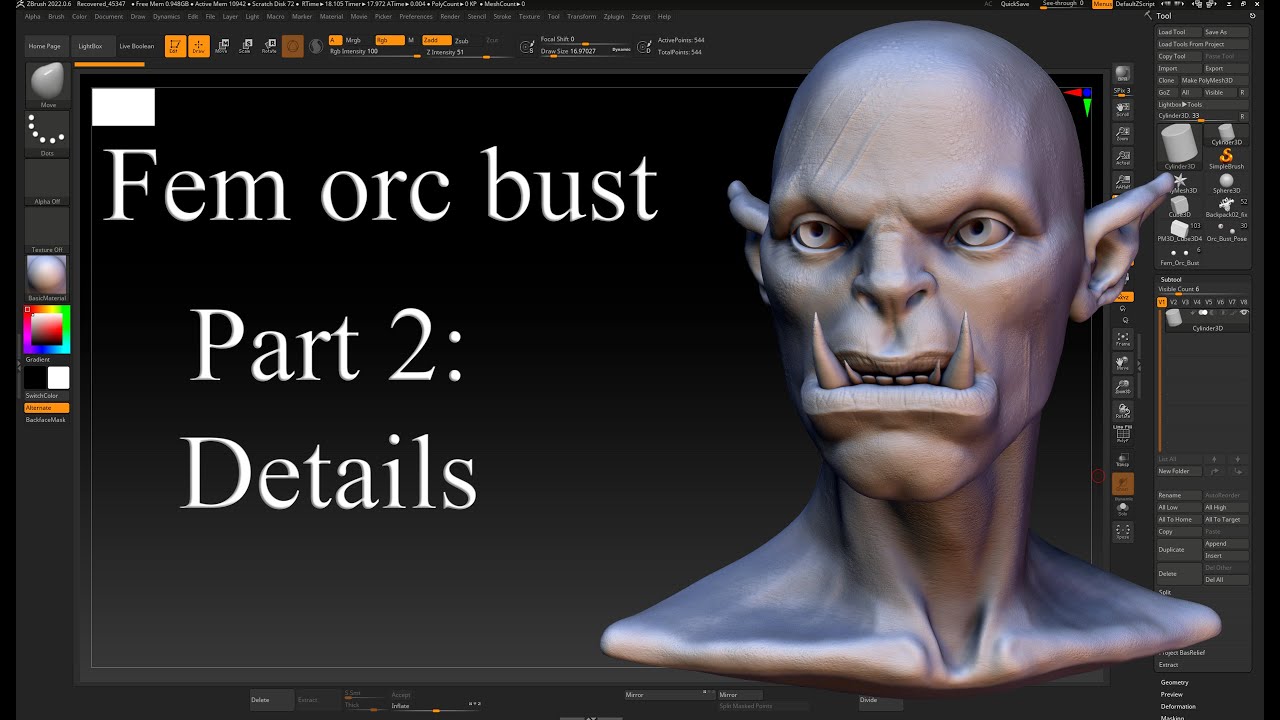The height and width of the screenshot is (720, 1280).
Task: Activate Draw mode button
Action: point(199,45)
